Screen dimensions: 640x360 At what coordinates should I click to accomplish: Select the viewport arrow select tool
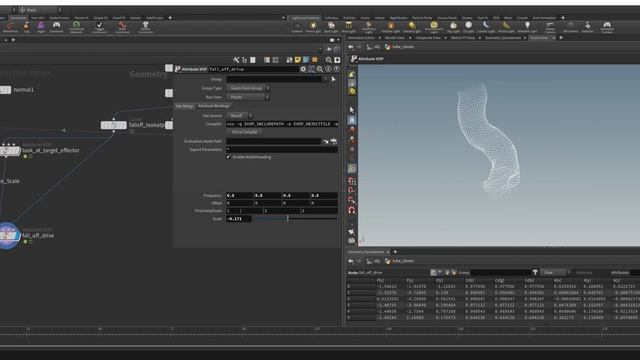[x=351, y=110]
